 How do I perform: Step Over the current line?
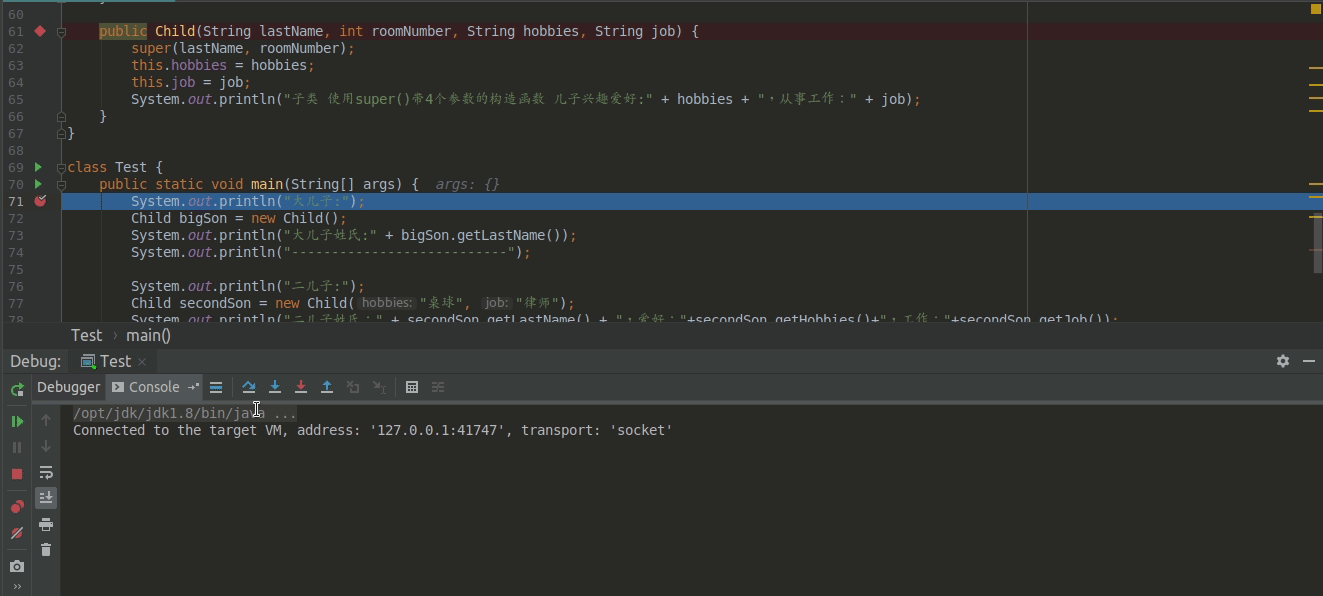point(249,387)
